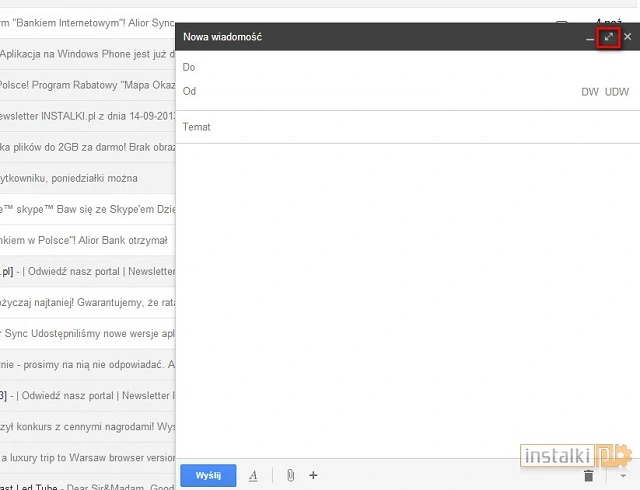
Task: Open the Gwarantujemy, że rata email
Action: click(x=87, y=303)
